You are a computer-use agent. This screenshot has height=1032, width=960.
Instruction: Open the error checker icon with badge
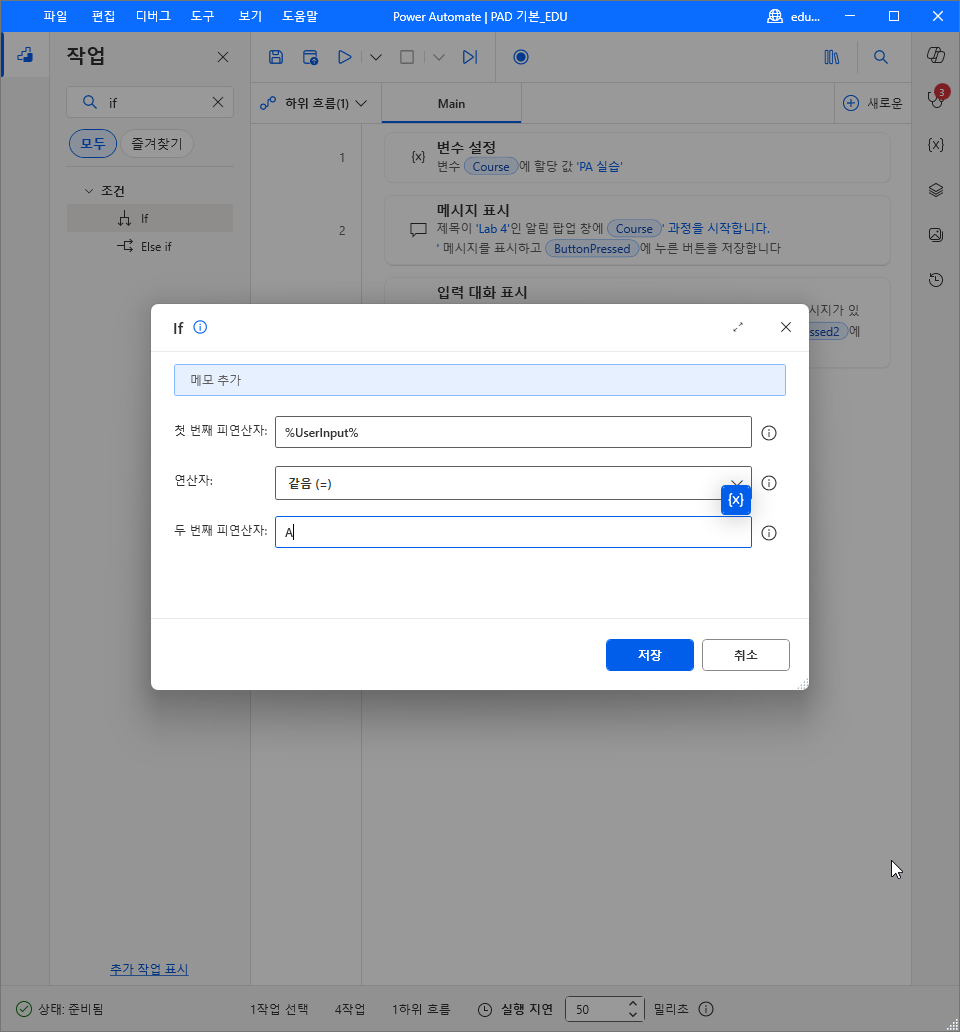[936, 99]
